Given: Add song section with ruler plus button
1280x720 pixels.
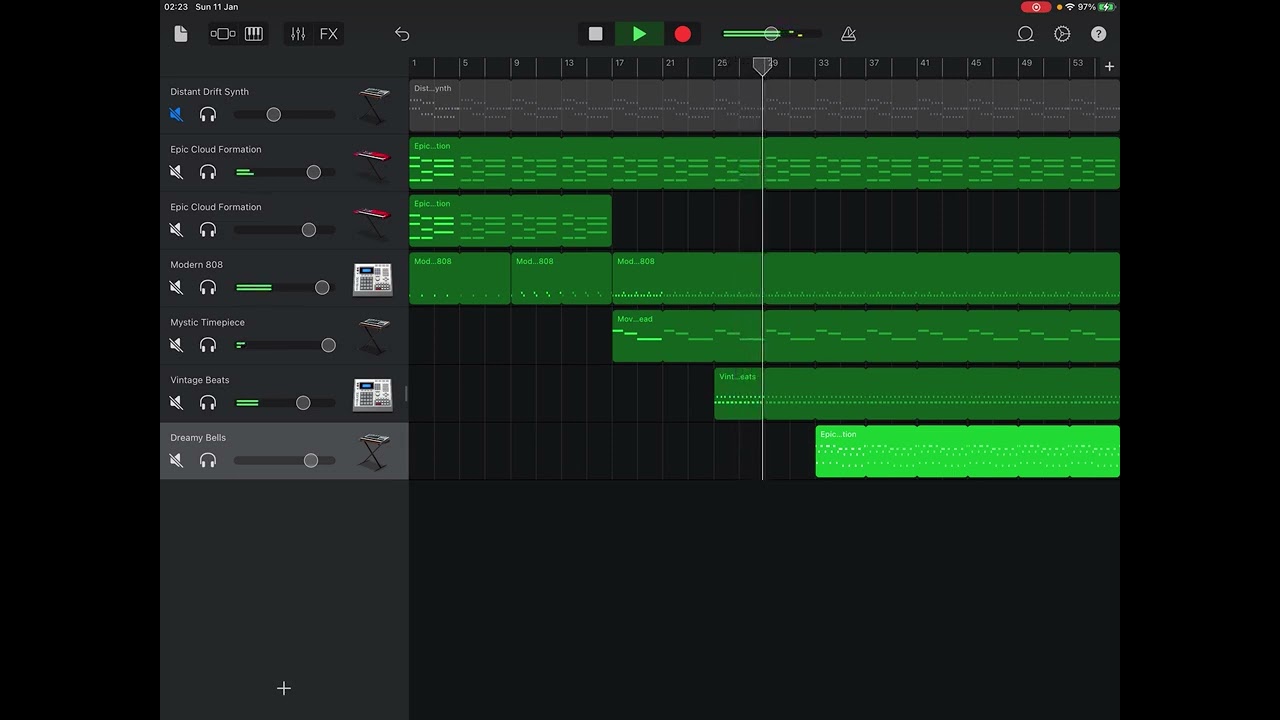Looking at the screenshot, I should [1109, 66].
